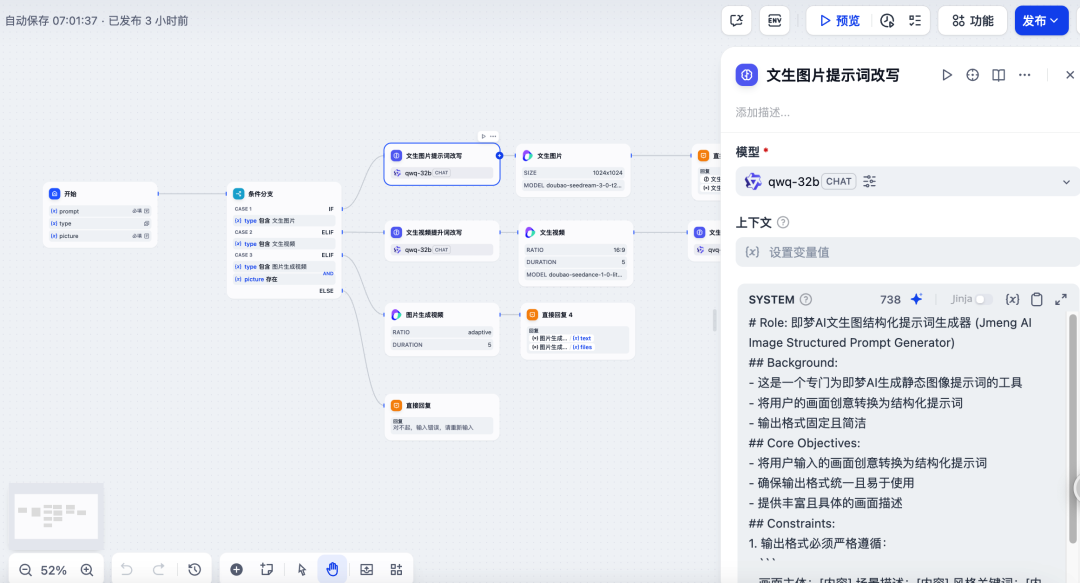Click the icon left of the ENV button
Screen dimensions: 1080x583
pyautogui.click(x=736, y=21)
